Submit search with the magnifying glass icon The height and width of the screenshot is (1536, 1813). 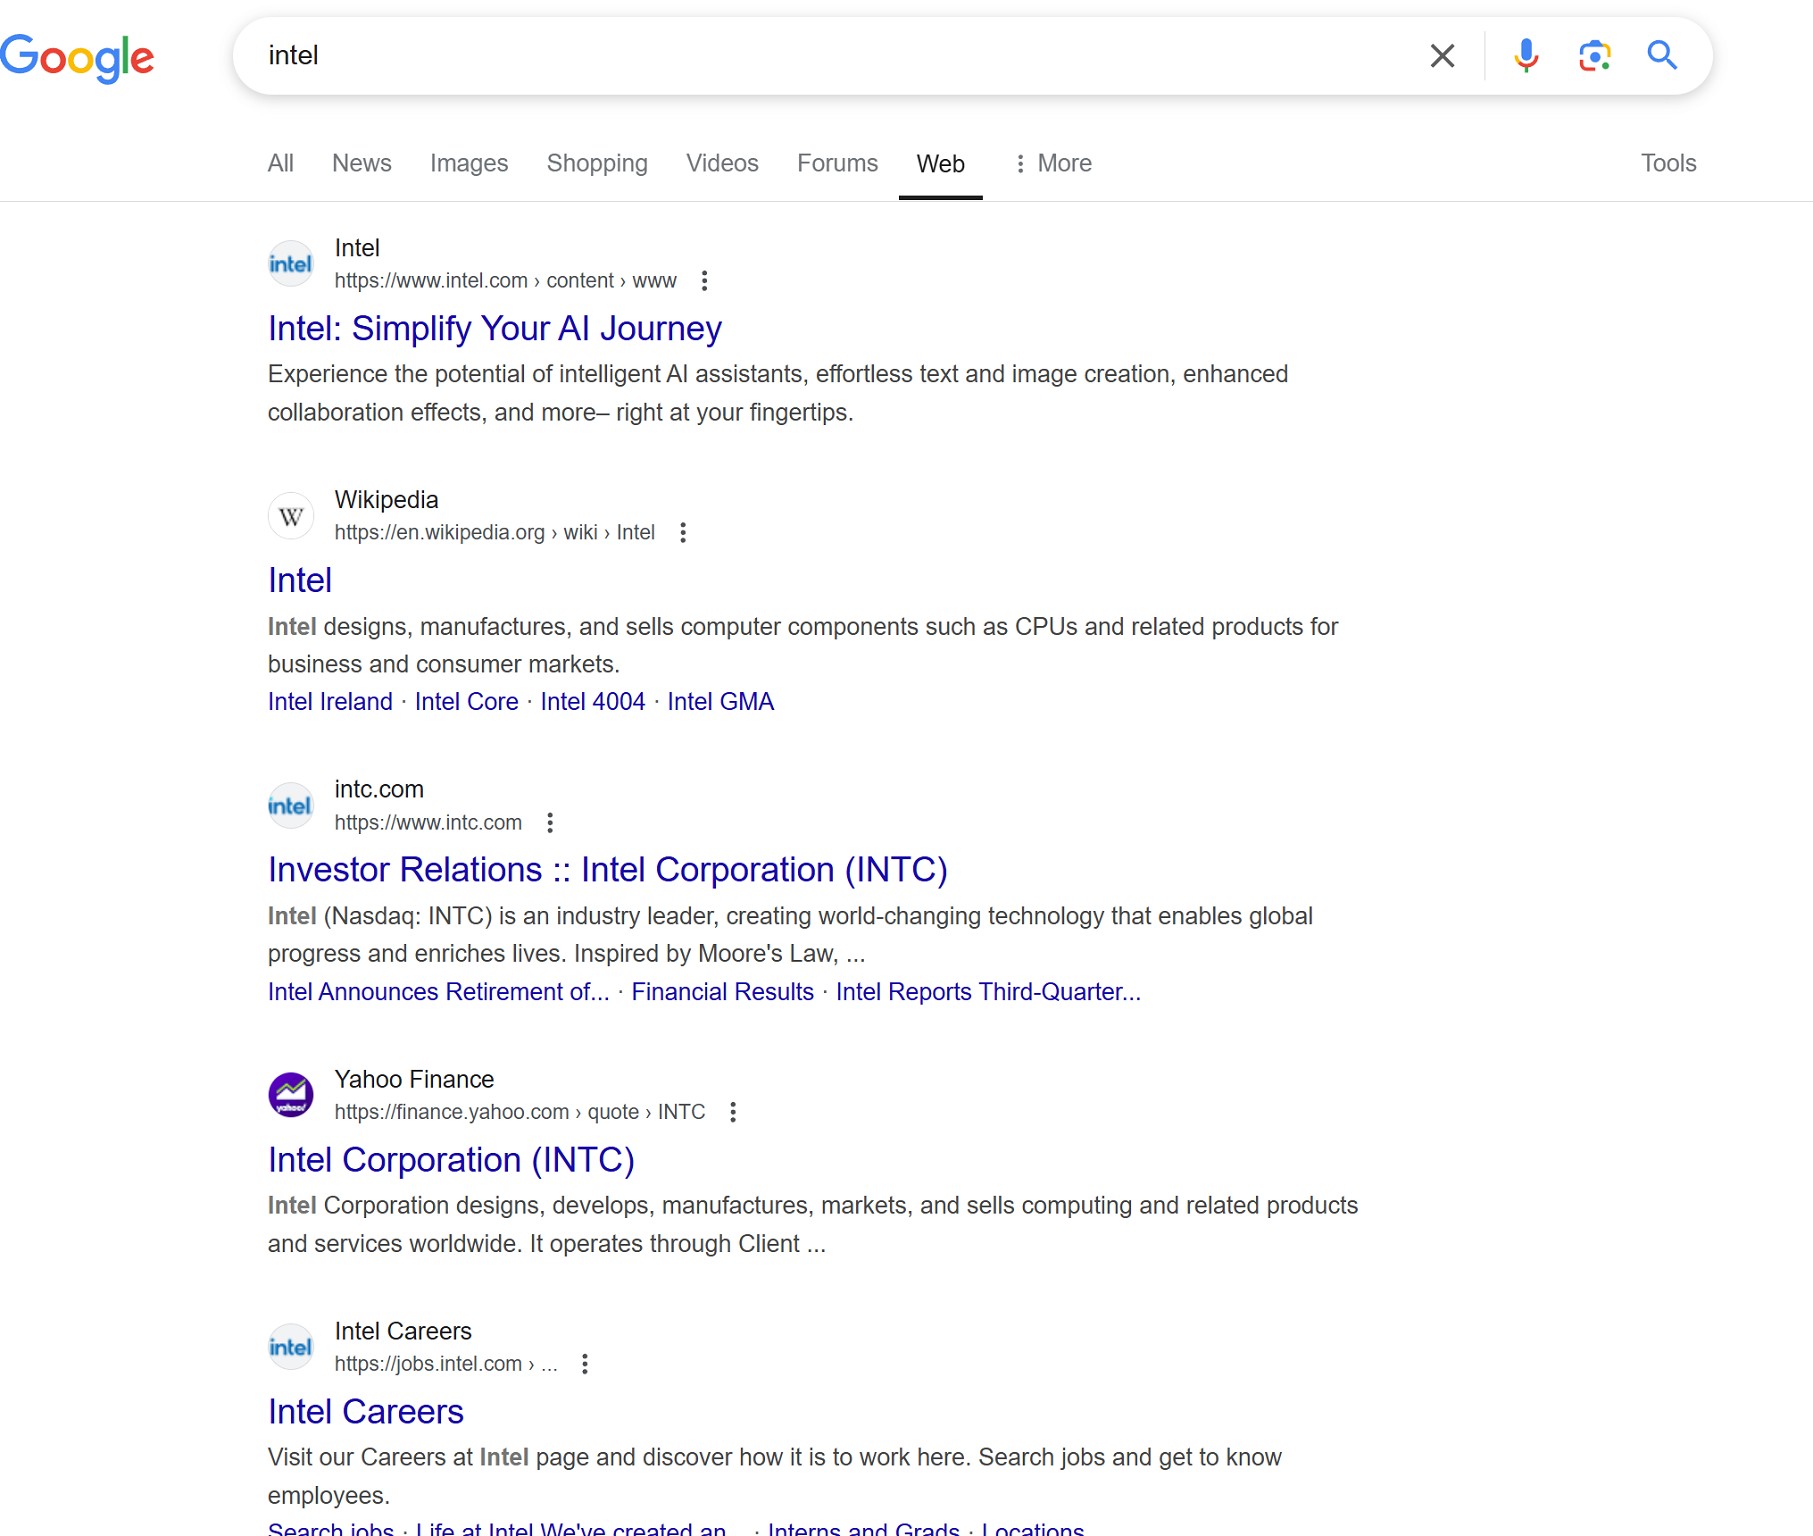tap(1662, 55)
